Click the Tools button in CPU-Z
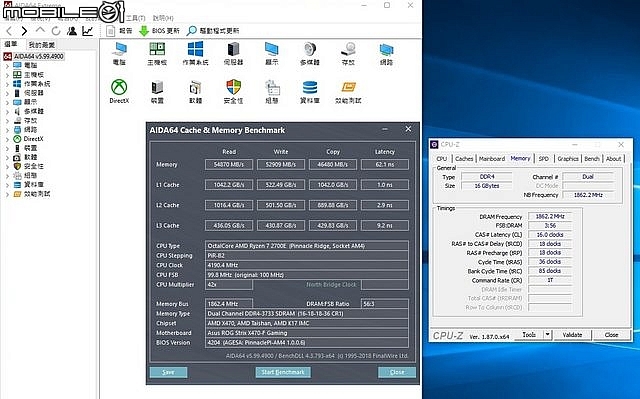The image size is (640, 399). (x=529, y=335)
